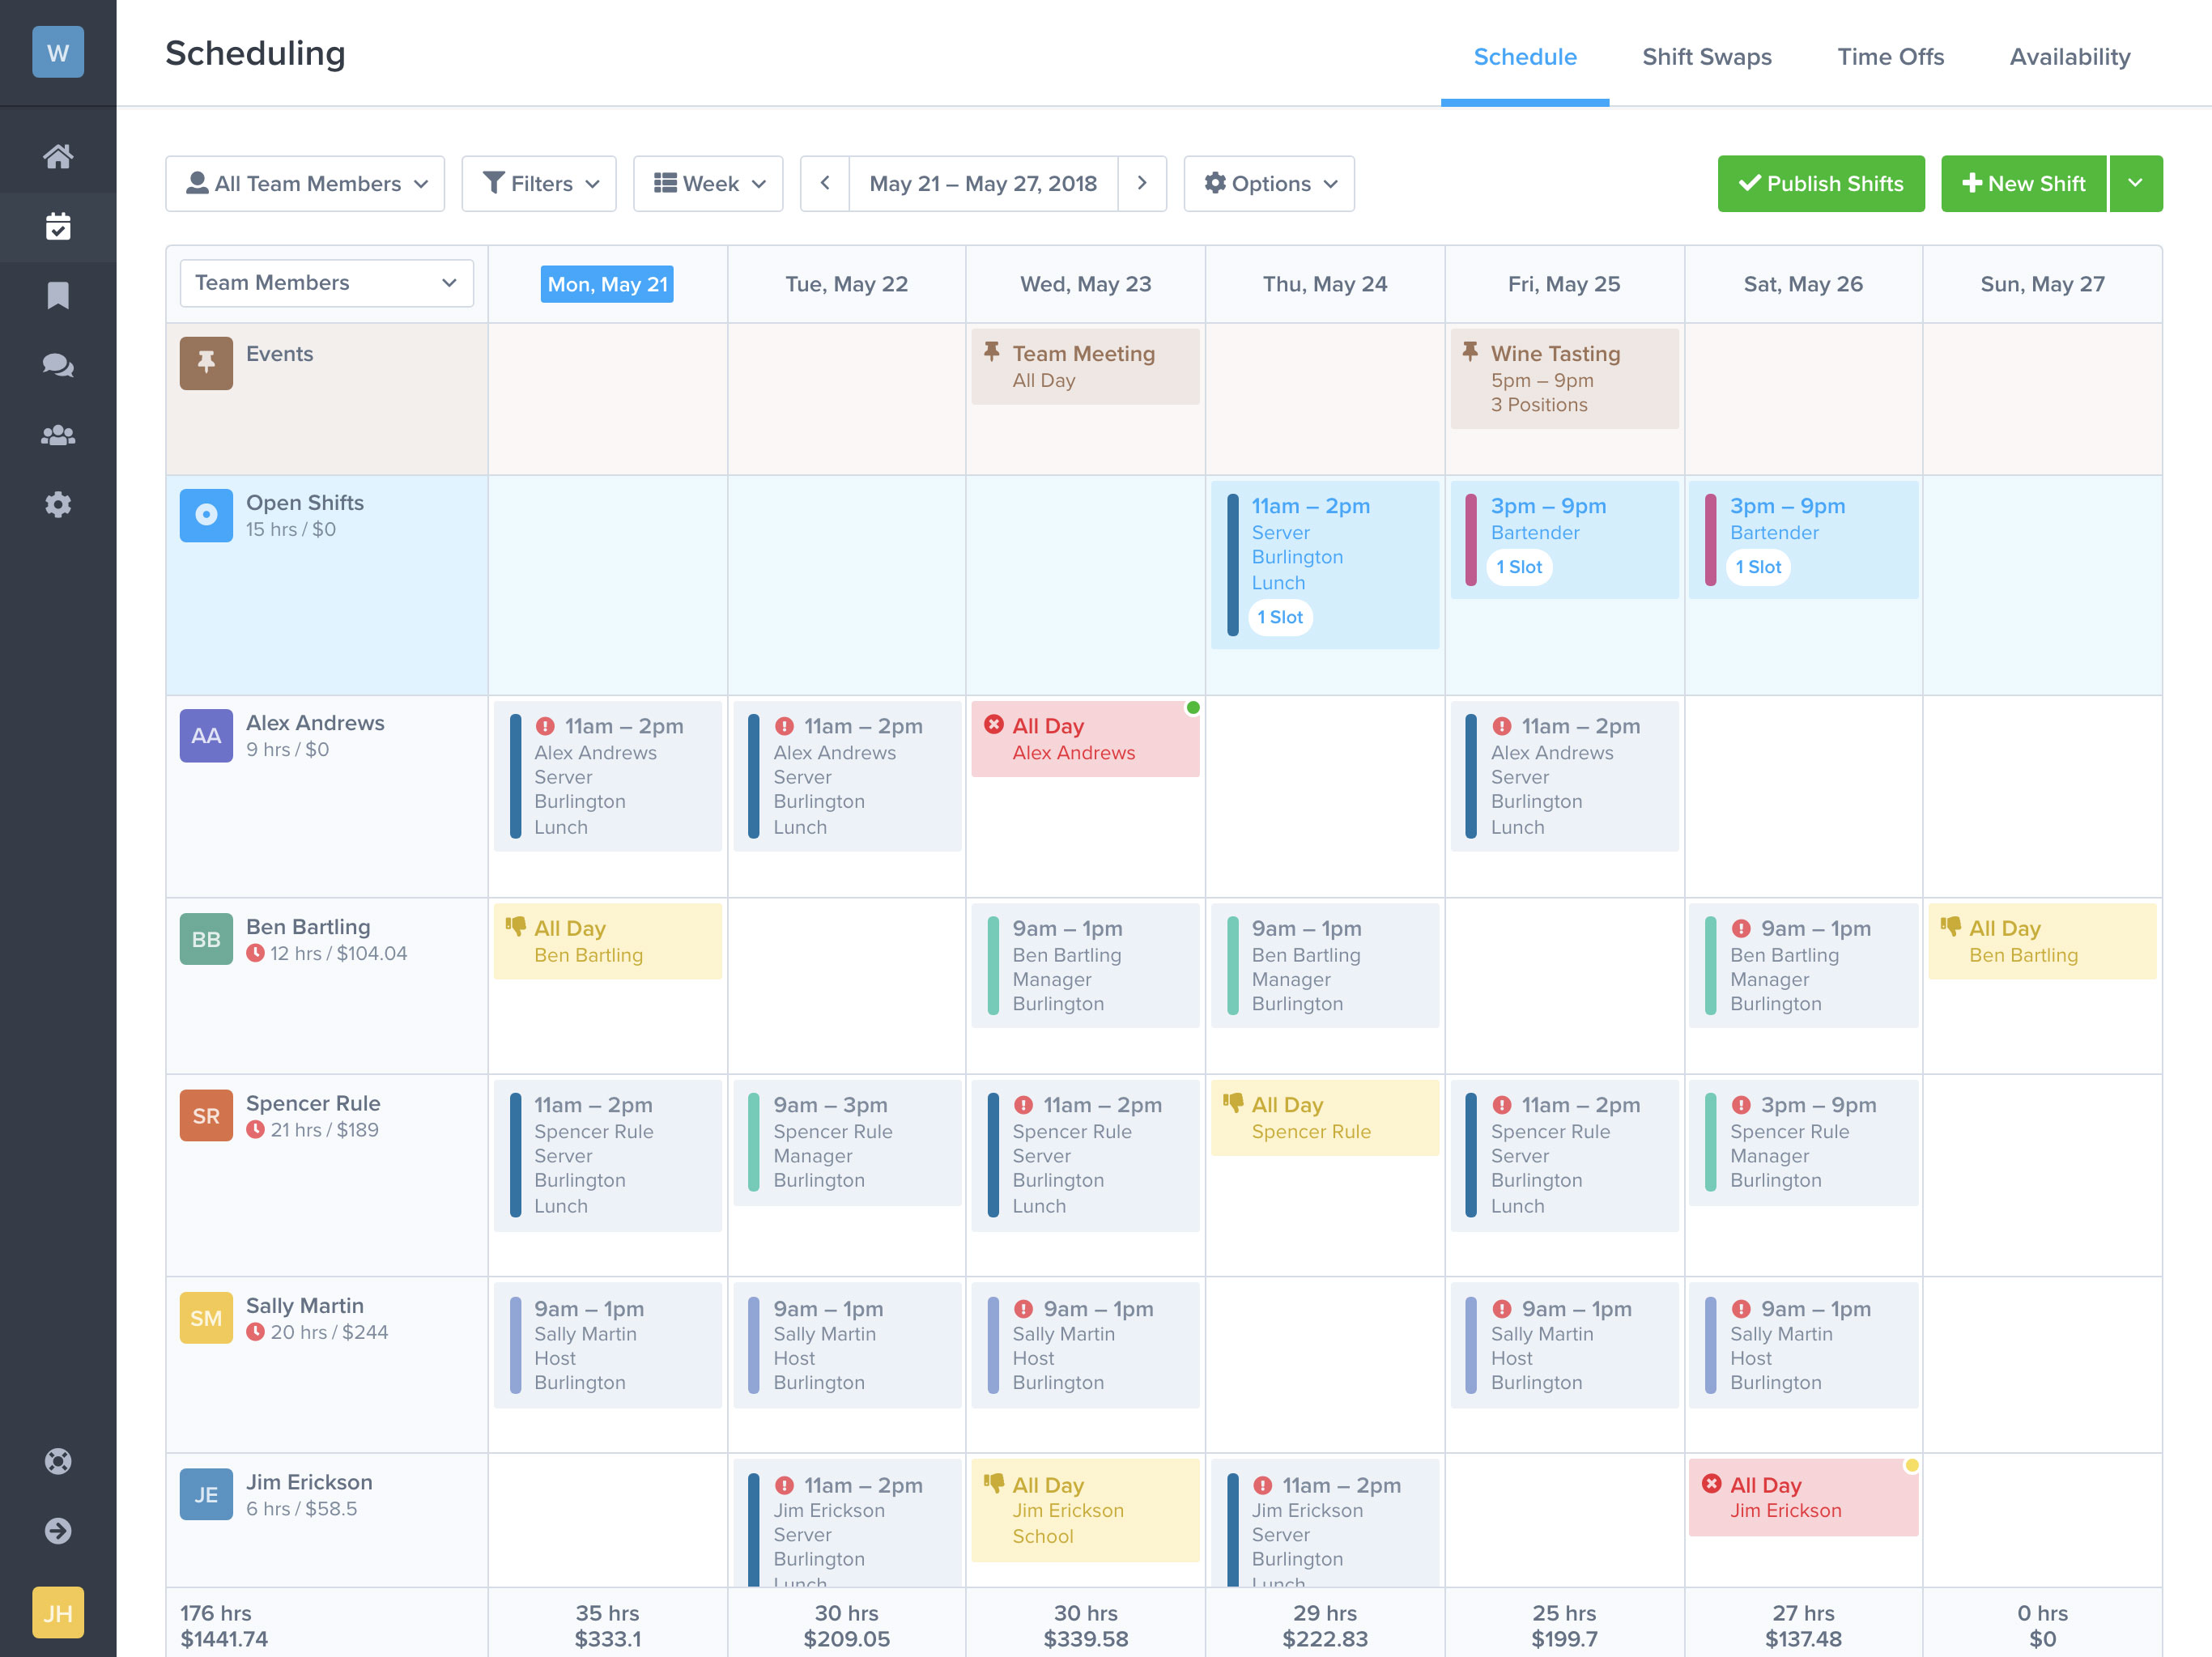Image resolution: width=2212 pixels, height=1657 pixels.
Task: Expand the Week view selector
Action: click(710, 183)
